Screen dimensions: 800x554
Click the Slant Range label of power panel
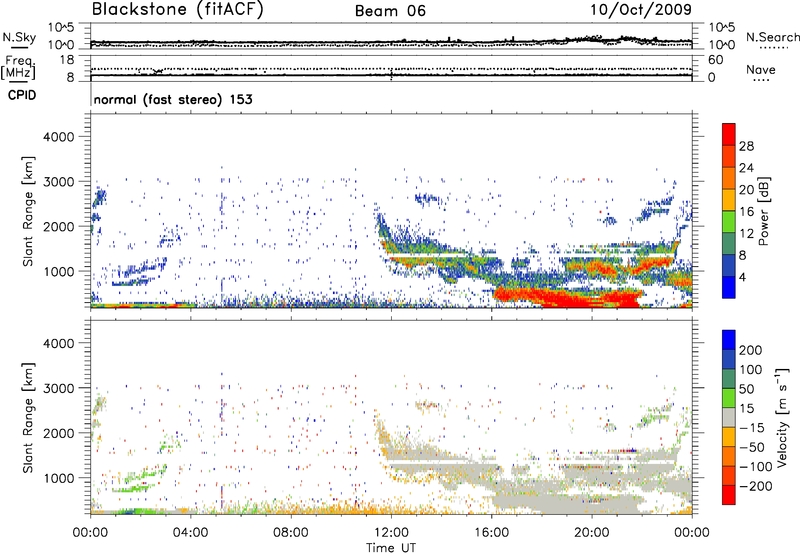[28, 211]
